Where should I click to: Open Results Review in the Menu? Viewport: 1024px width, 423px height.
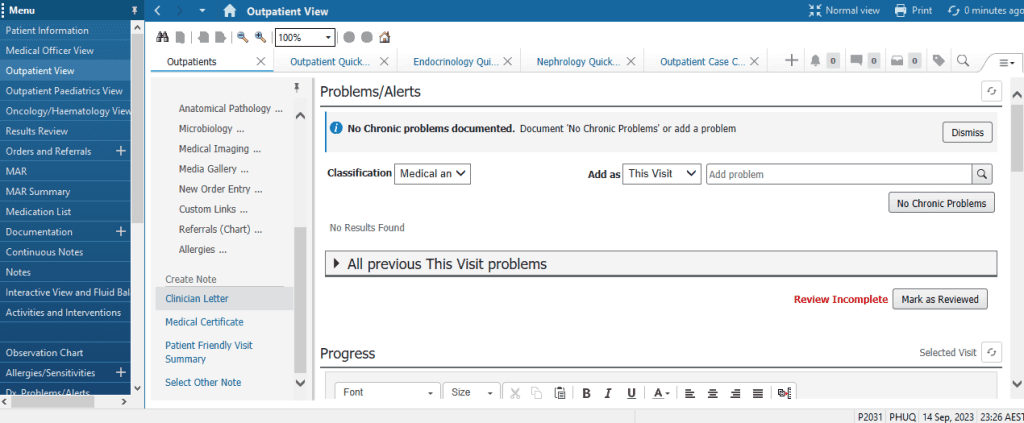point(37,131)
